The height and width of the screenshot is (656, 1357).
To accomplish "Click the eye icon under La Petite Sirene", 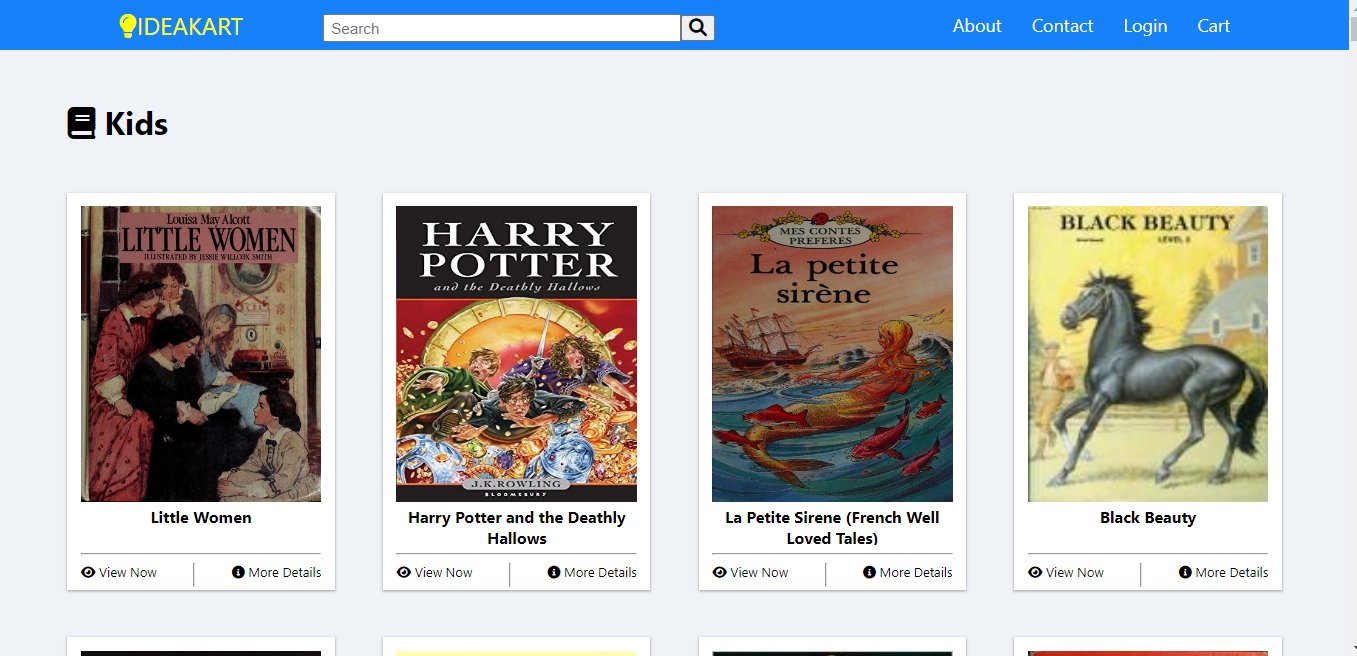I will coord(719,573).
